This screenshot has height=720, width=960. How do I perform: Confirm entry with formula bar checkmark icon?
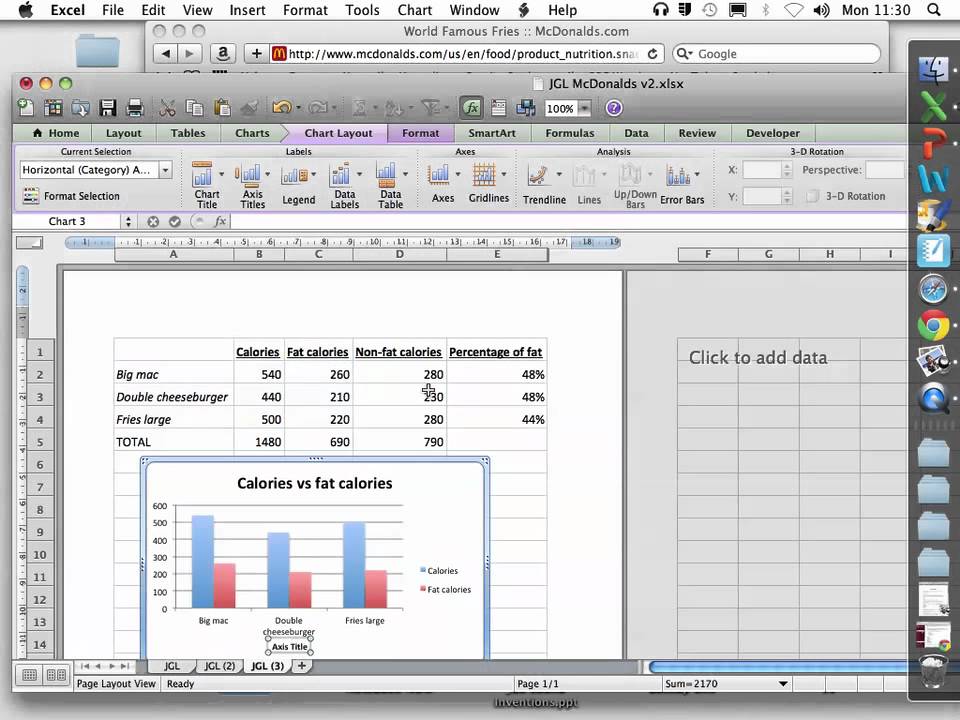(175, 222)
